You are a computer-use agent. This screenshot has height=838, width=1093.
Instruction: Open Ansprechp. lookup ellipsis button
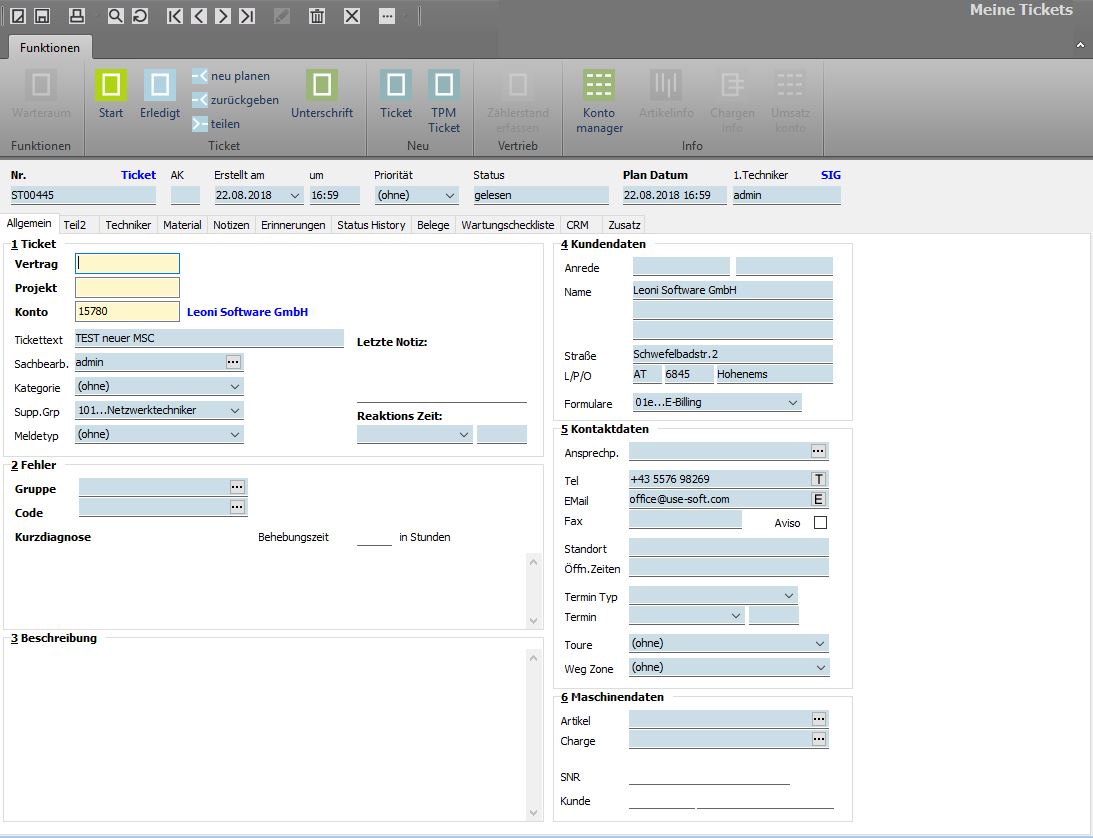818,451
